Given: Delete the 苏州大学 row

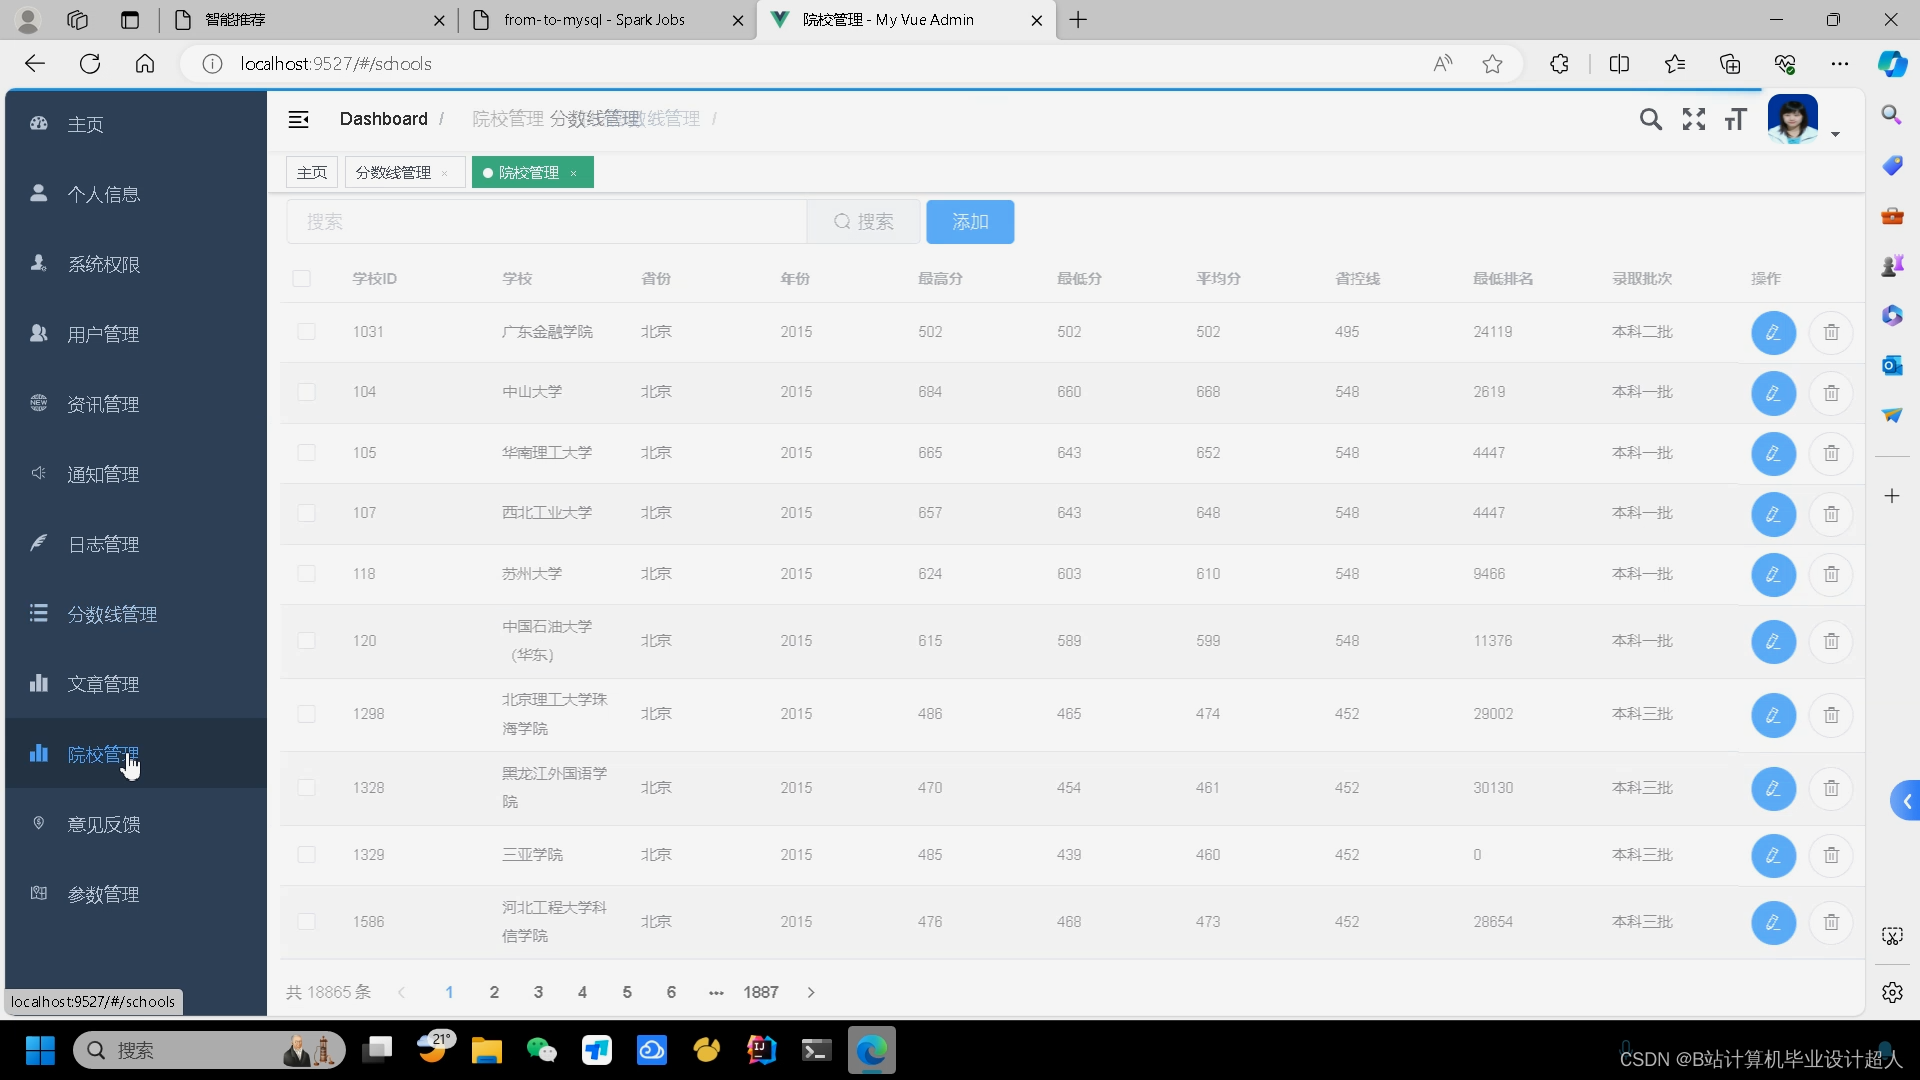Looking at the screenshot, I should click(x=1830, y=574).
